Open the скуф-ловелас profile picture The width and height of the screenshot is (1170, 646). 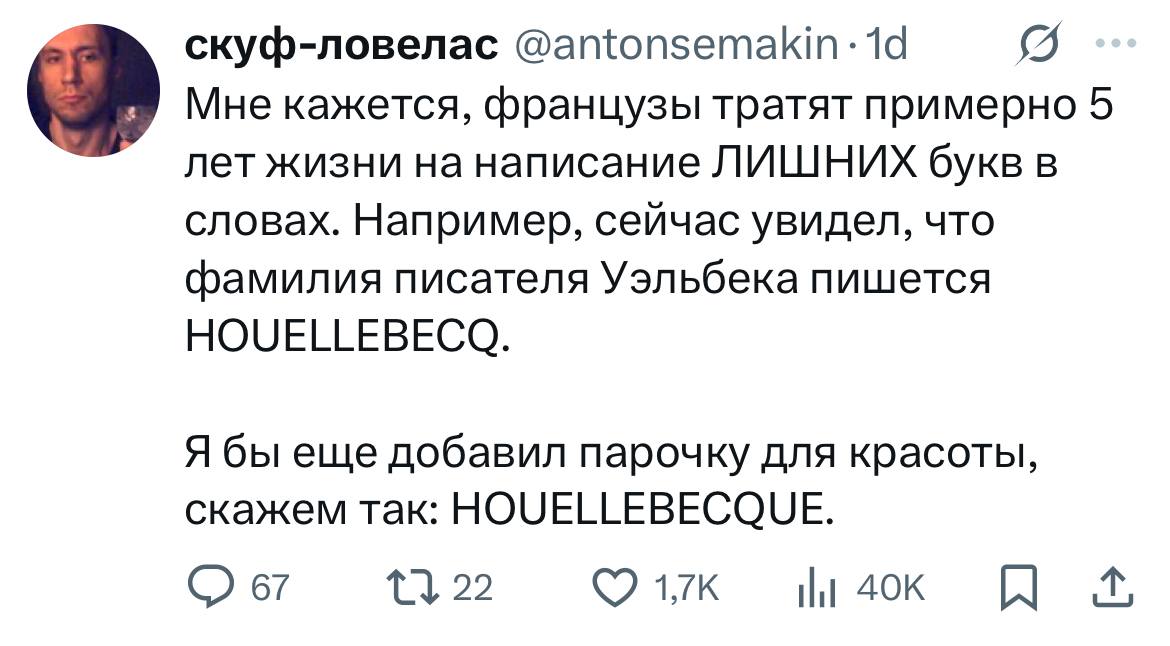coord(91,91)
